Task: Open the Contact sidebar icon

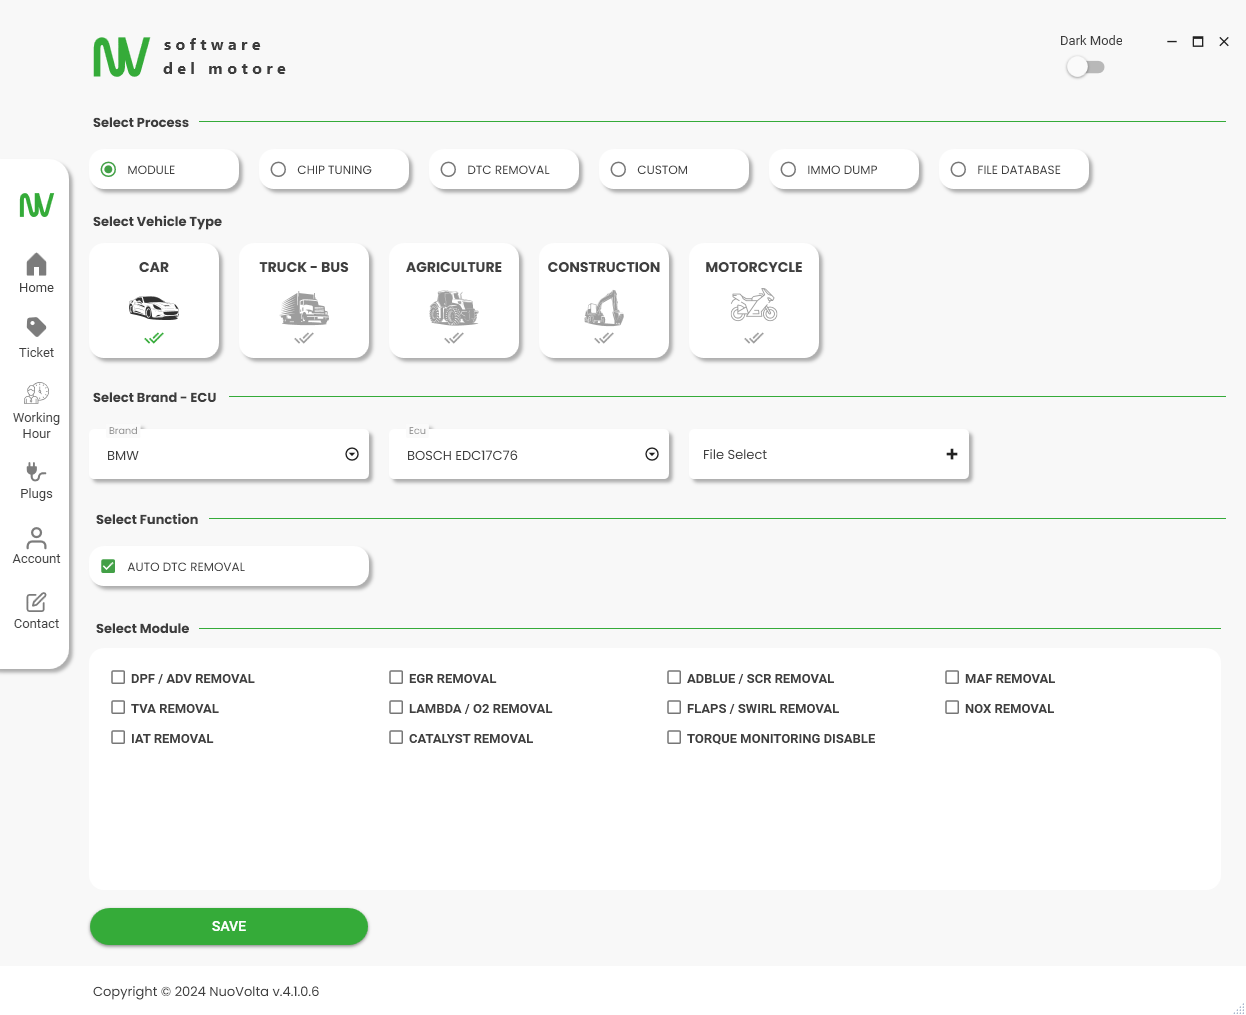Action: tap(36, 610)
